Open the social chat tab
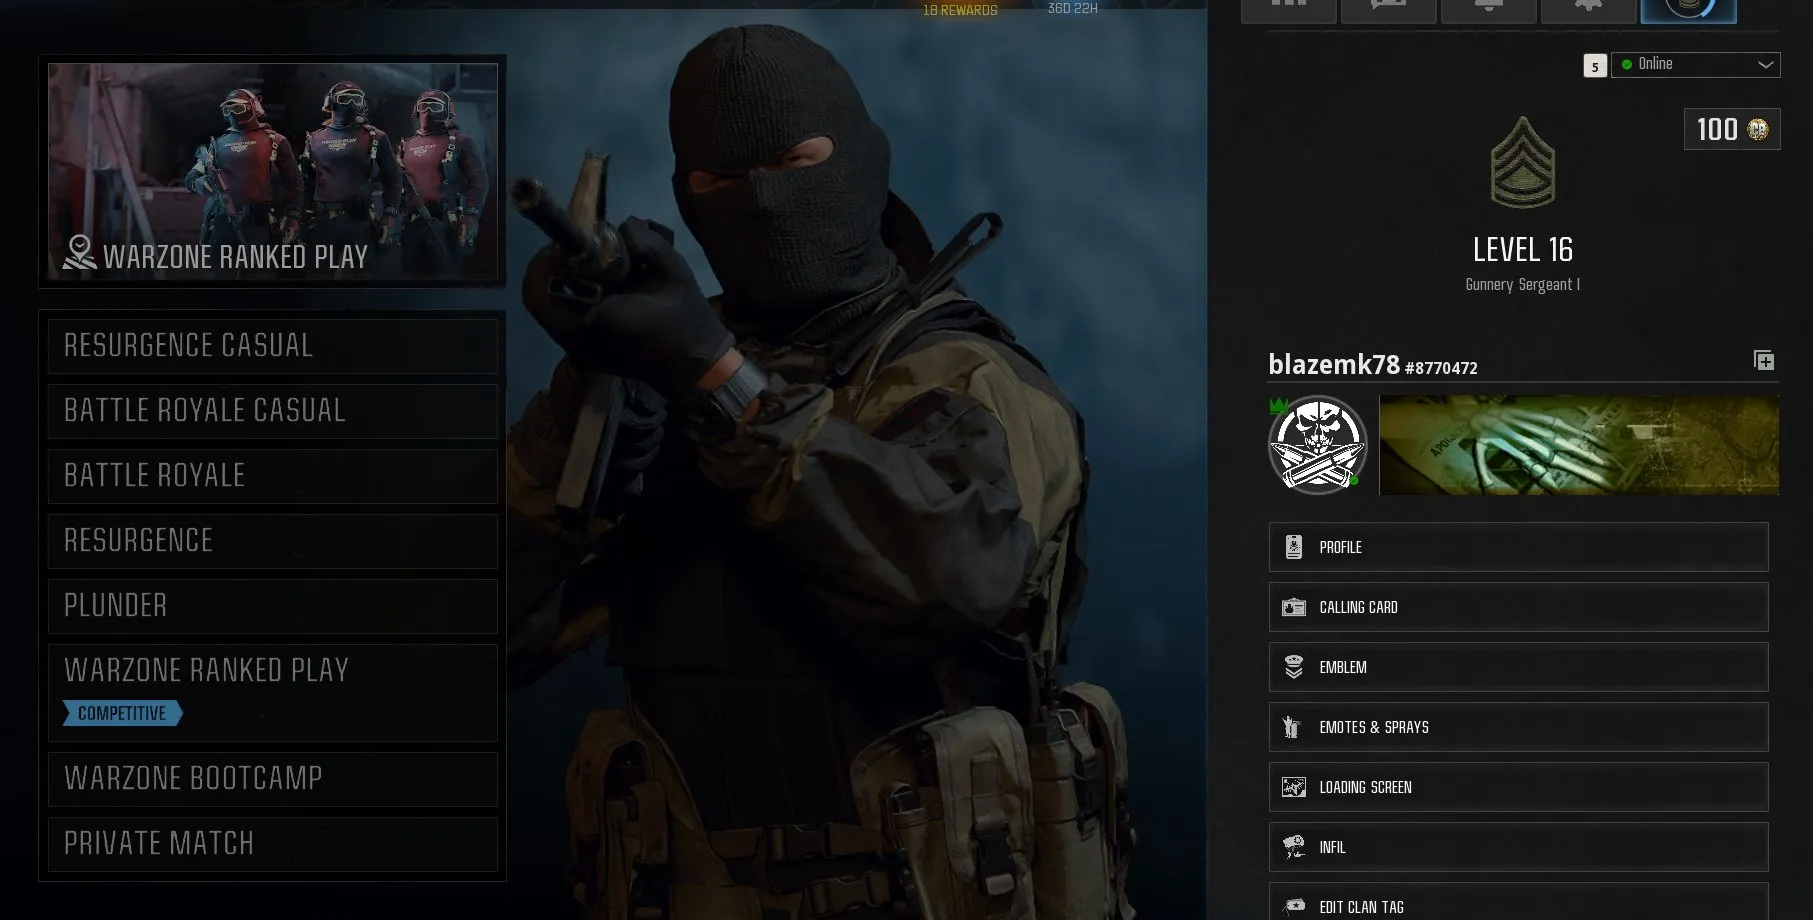 (1388, 10)
